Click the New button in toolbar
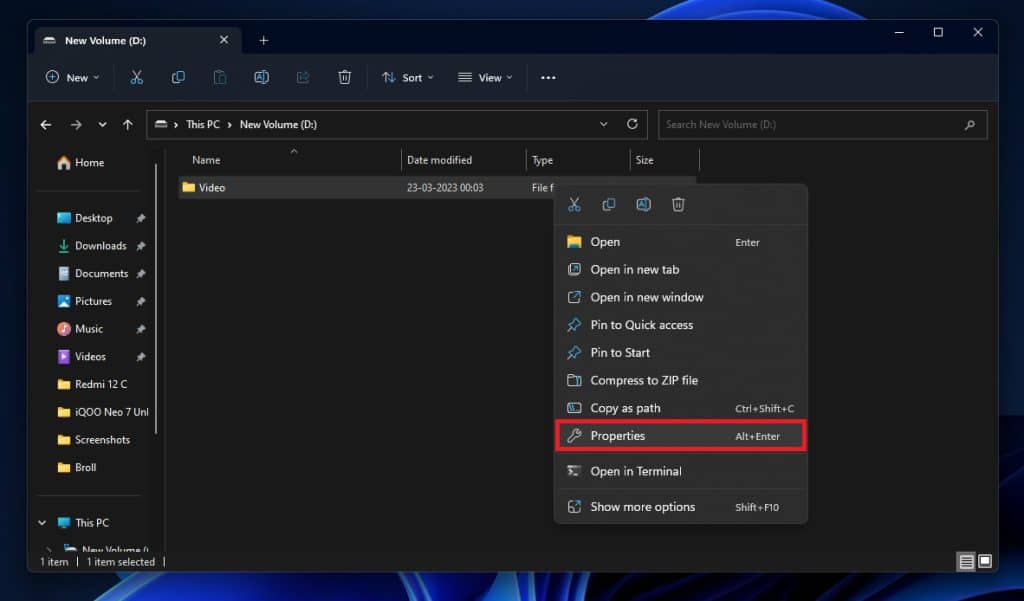This screenshot has width=1024, height=601. pos(72,77)
